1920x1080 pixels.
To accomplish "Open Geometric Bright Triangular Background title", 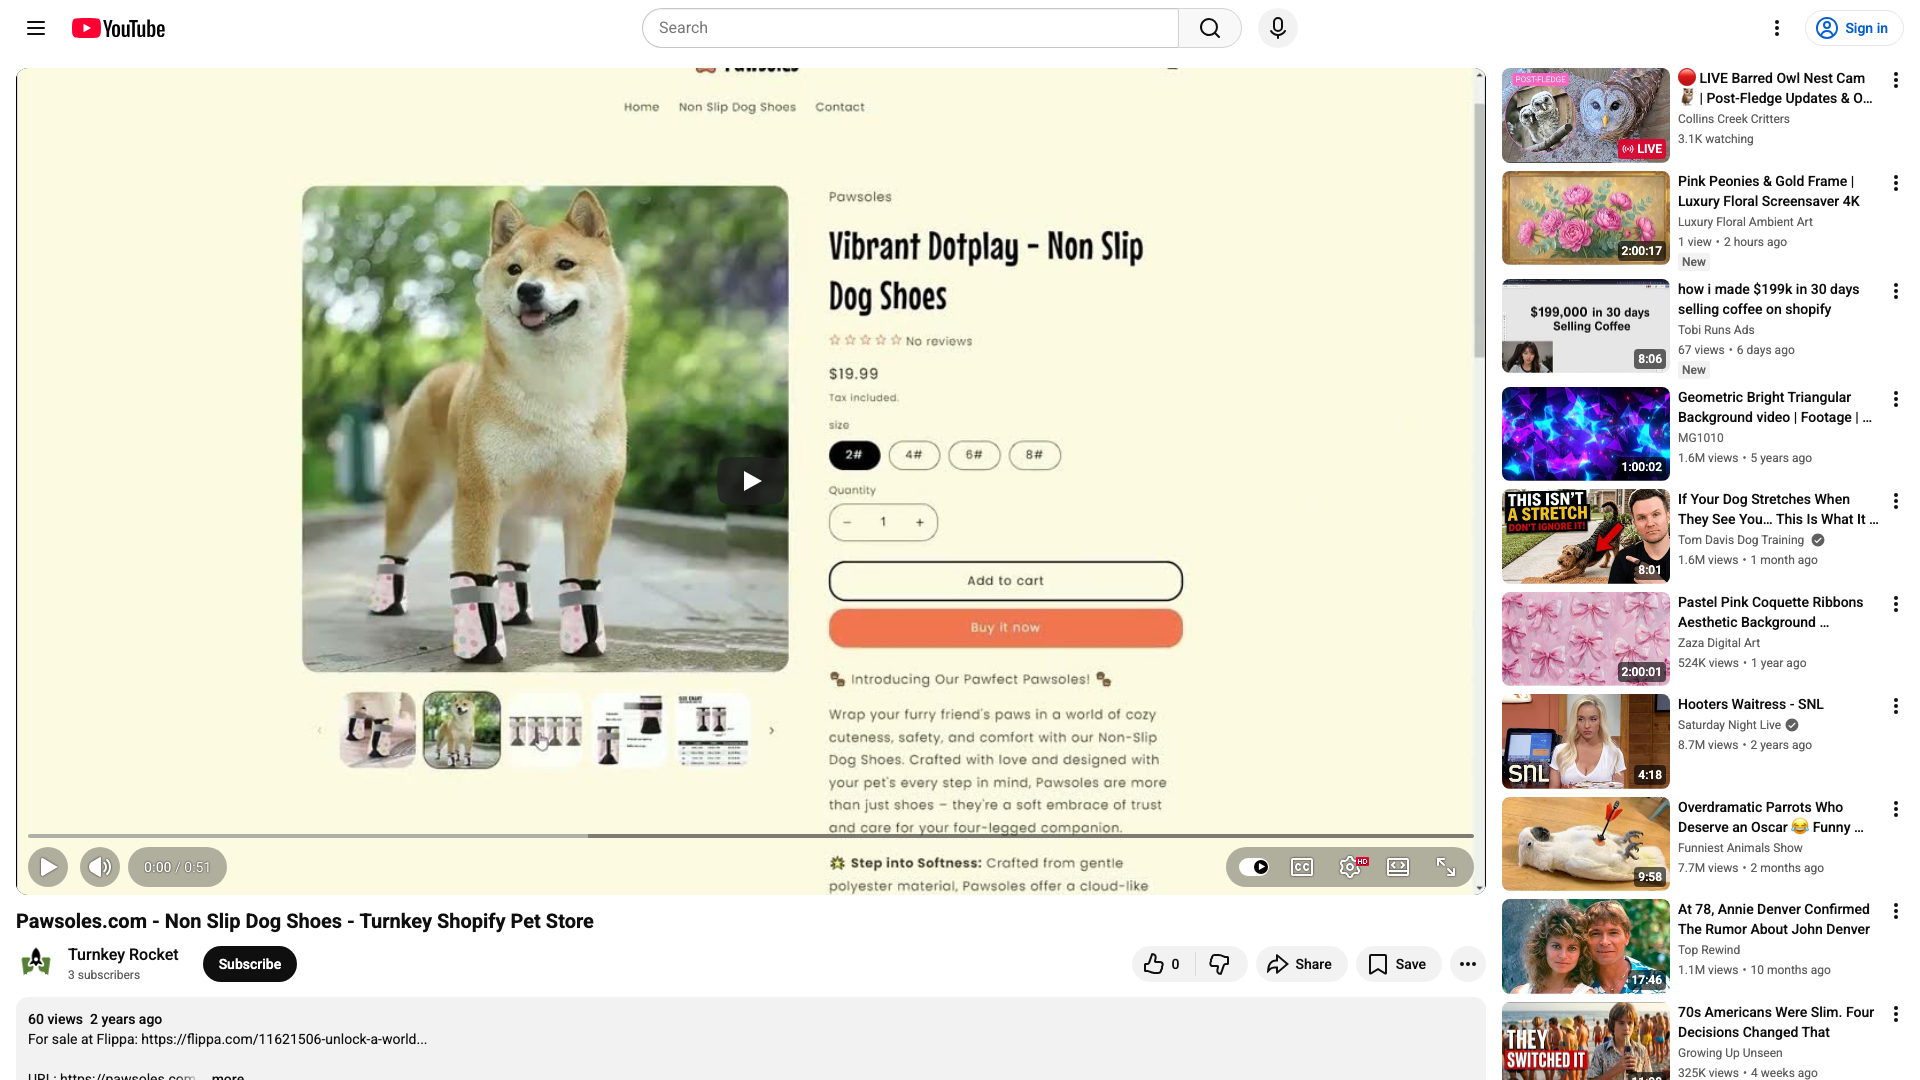I will click(x=1774, y=407).
